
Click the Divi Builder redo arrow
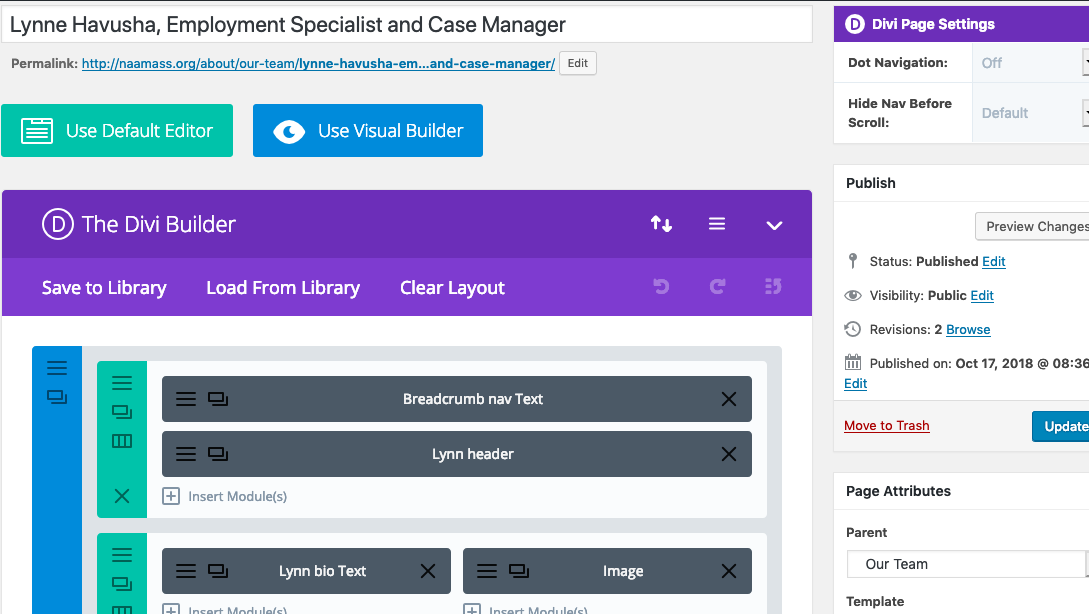tap(717, 286)
